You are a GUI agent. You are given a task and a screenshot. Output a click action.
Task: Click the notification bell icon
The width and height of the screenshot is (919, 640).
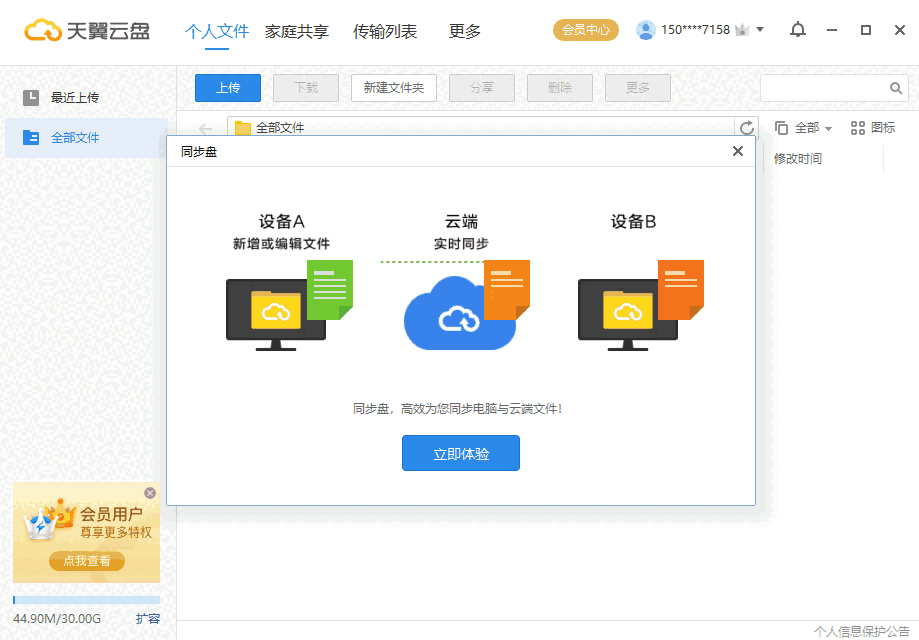pos(797,30)
